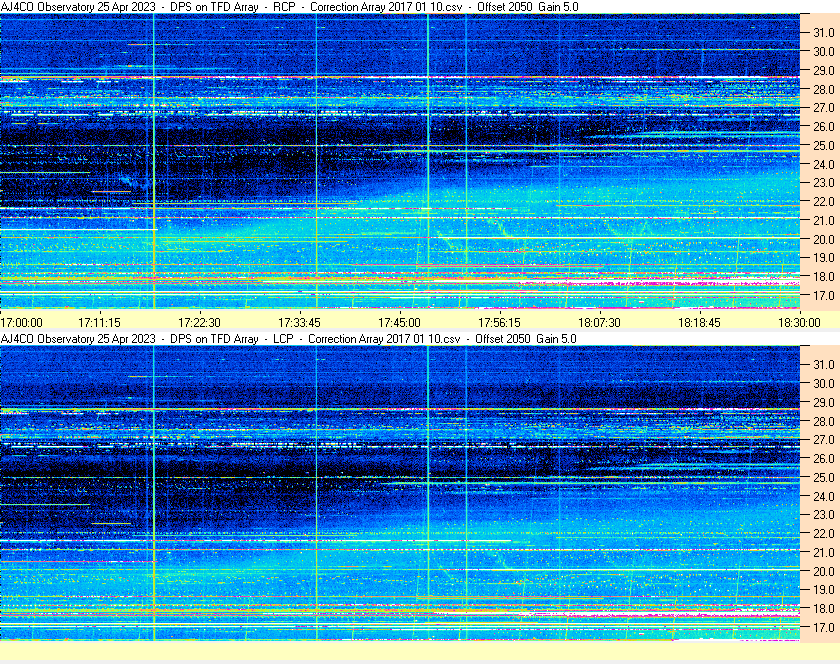Pick the 30.0 frequency label on LCP plot

point(824,384)
